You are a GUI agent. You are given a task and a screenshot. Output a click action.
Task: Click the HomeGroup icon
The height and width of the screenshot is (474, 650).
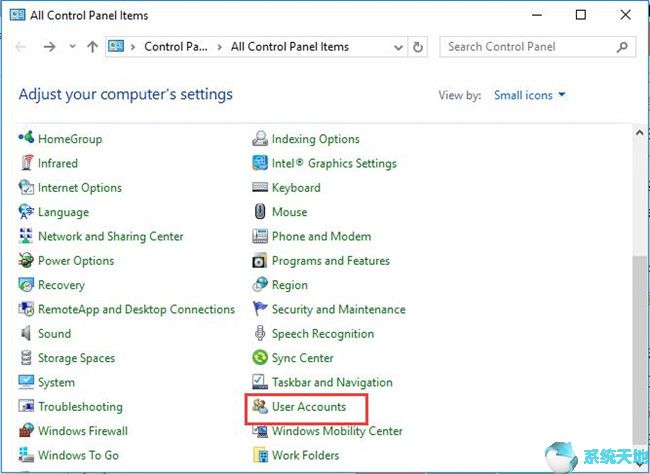(x=26, y=137)
